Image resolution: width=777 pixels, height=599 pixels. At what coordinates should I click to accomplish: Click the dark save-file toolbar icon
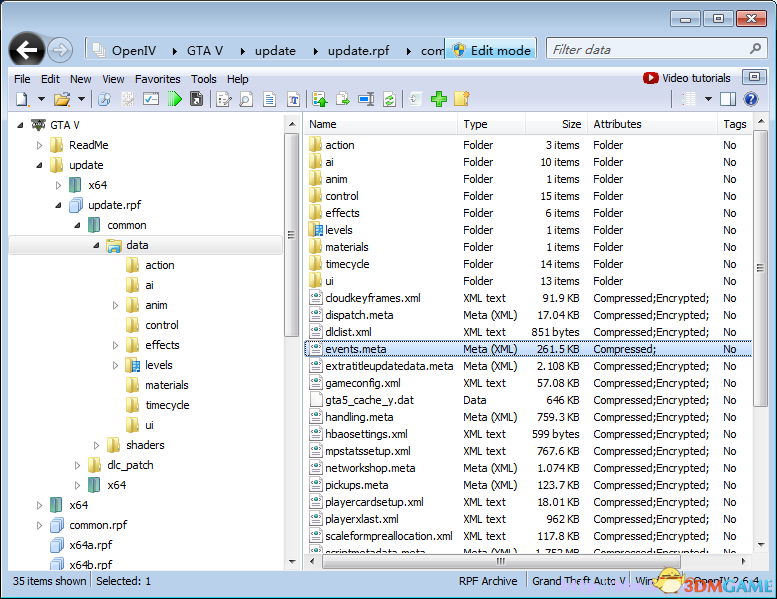pyautogui.click(x=197, y=99)
